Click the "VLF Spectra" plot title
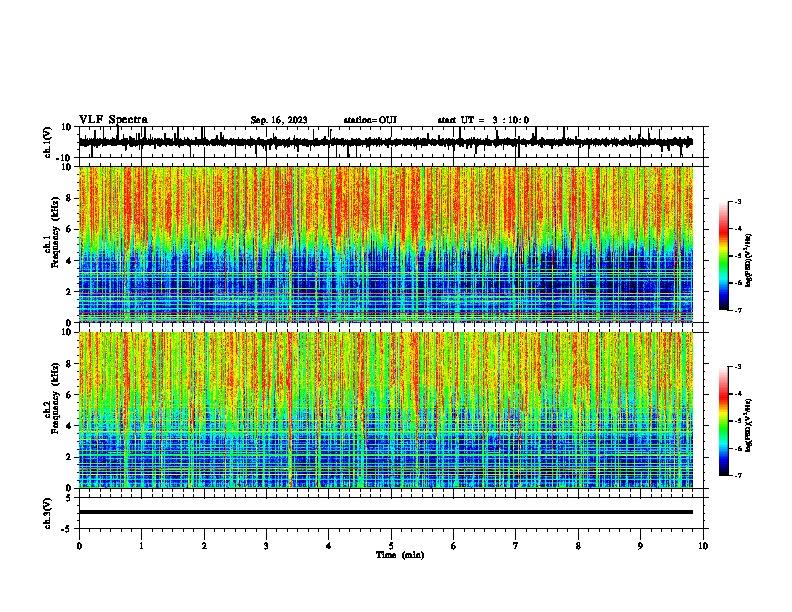 pos(113,120)
